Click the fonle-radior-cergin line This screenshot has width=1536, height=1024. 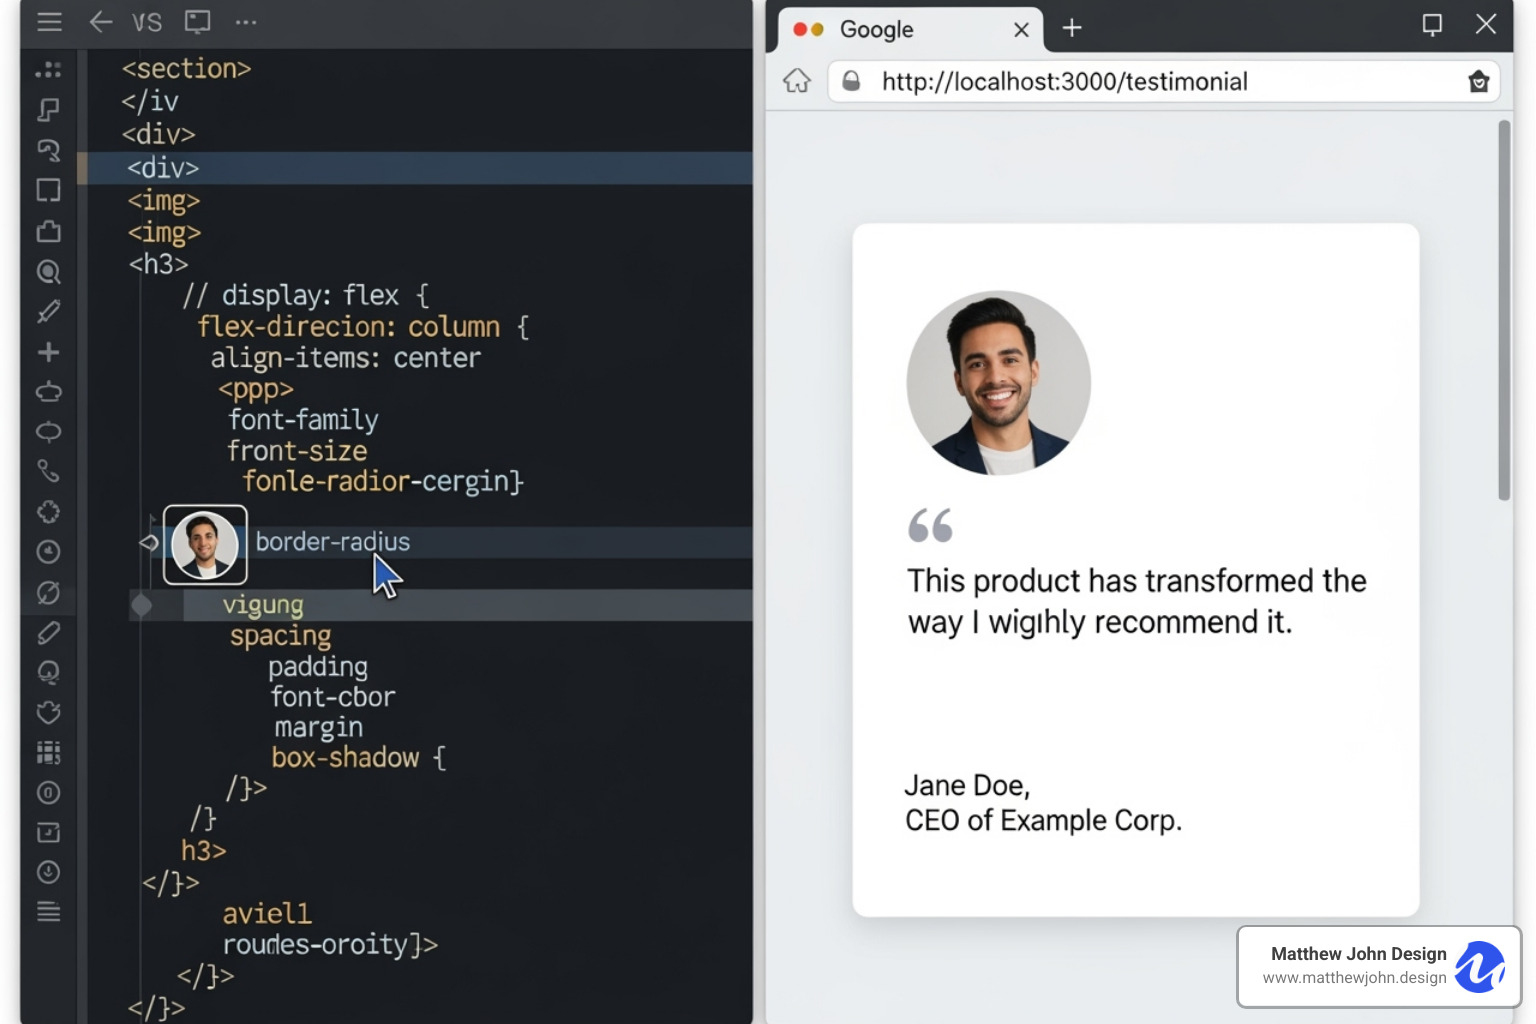tap(383, 482)
